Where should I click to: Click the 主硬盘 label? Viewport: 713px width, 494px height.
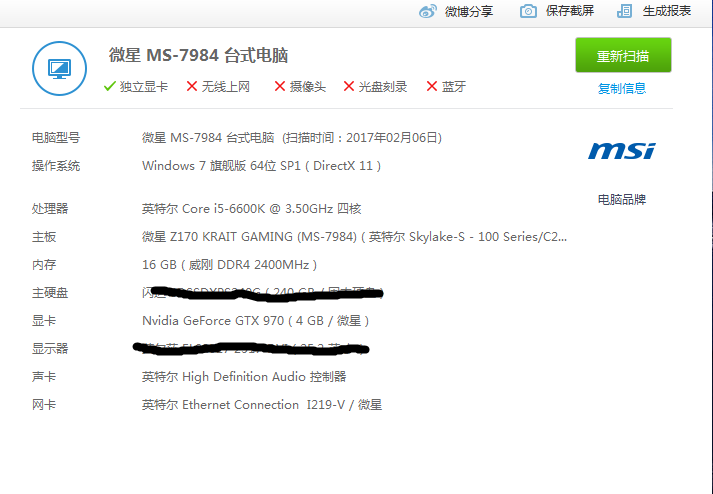pyautogui.click(x=50, y=293)
